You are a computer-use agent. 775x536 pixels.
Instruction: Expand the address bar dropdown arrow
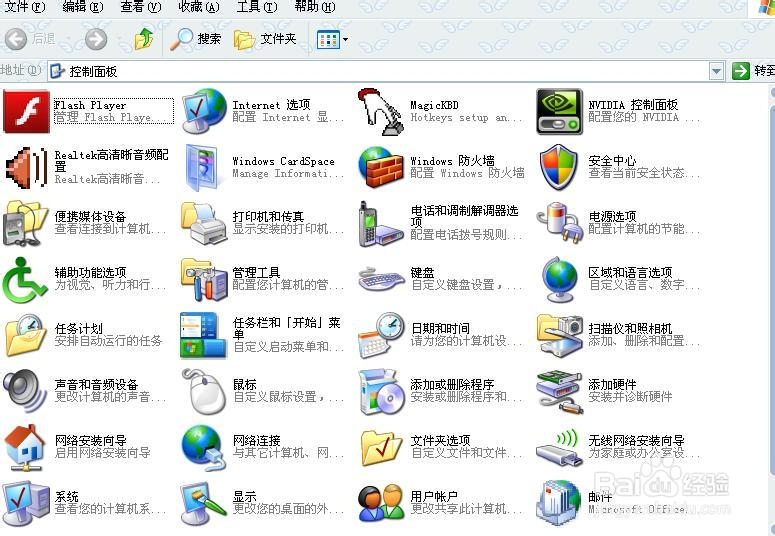[716, 71]
